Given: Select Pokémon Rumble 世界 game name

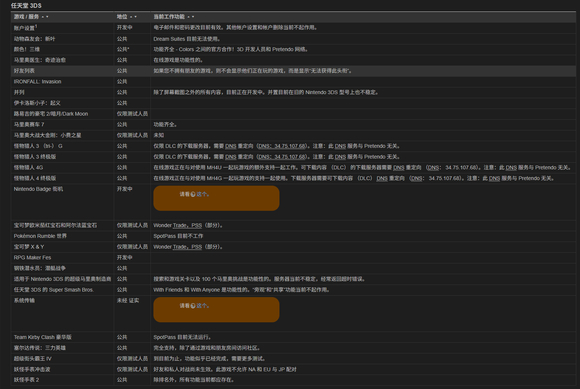Looking at the screenshot, I should point(40,236).
